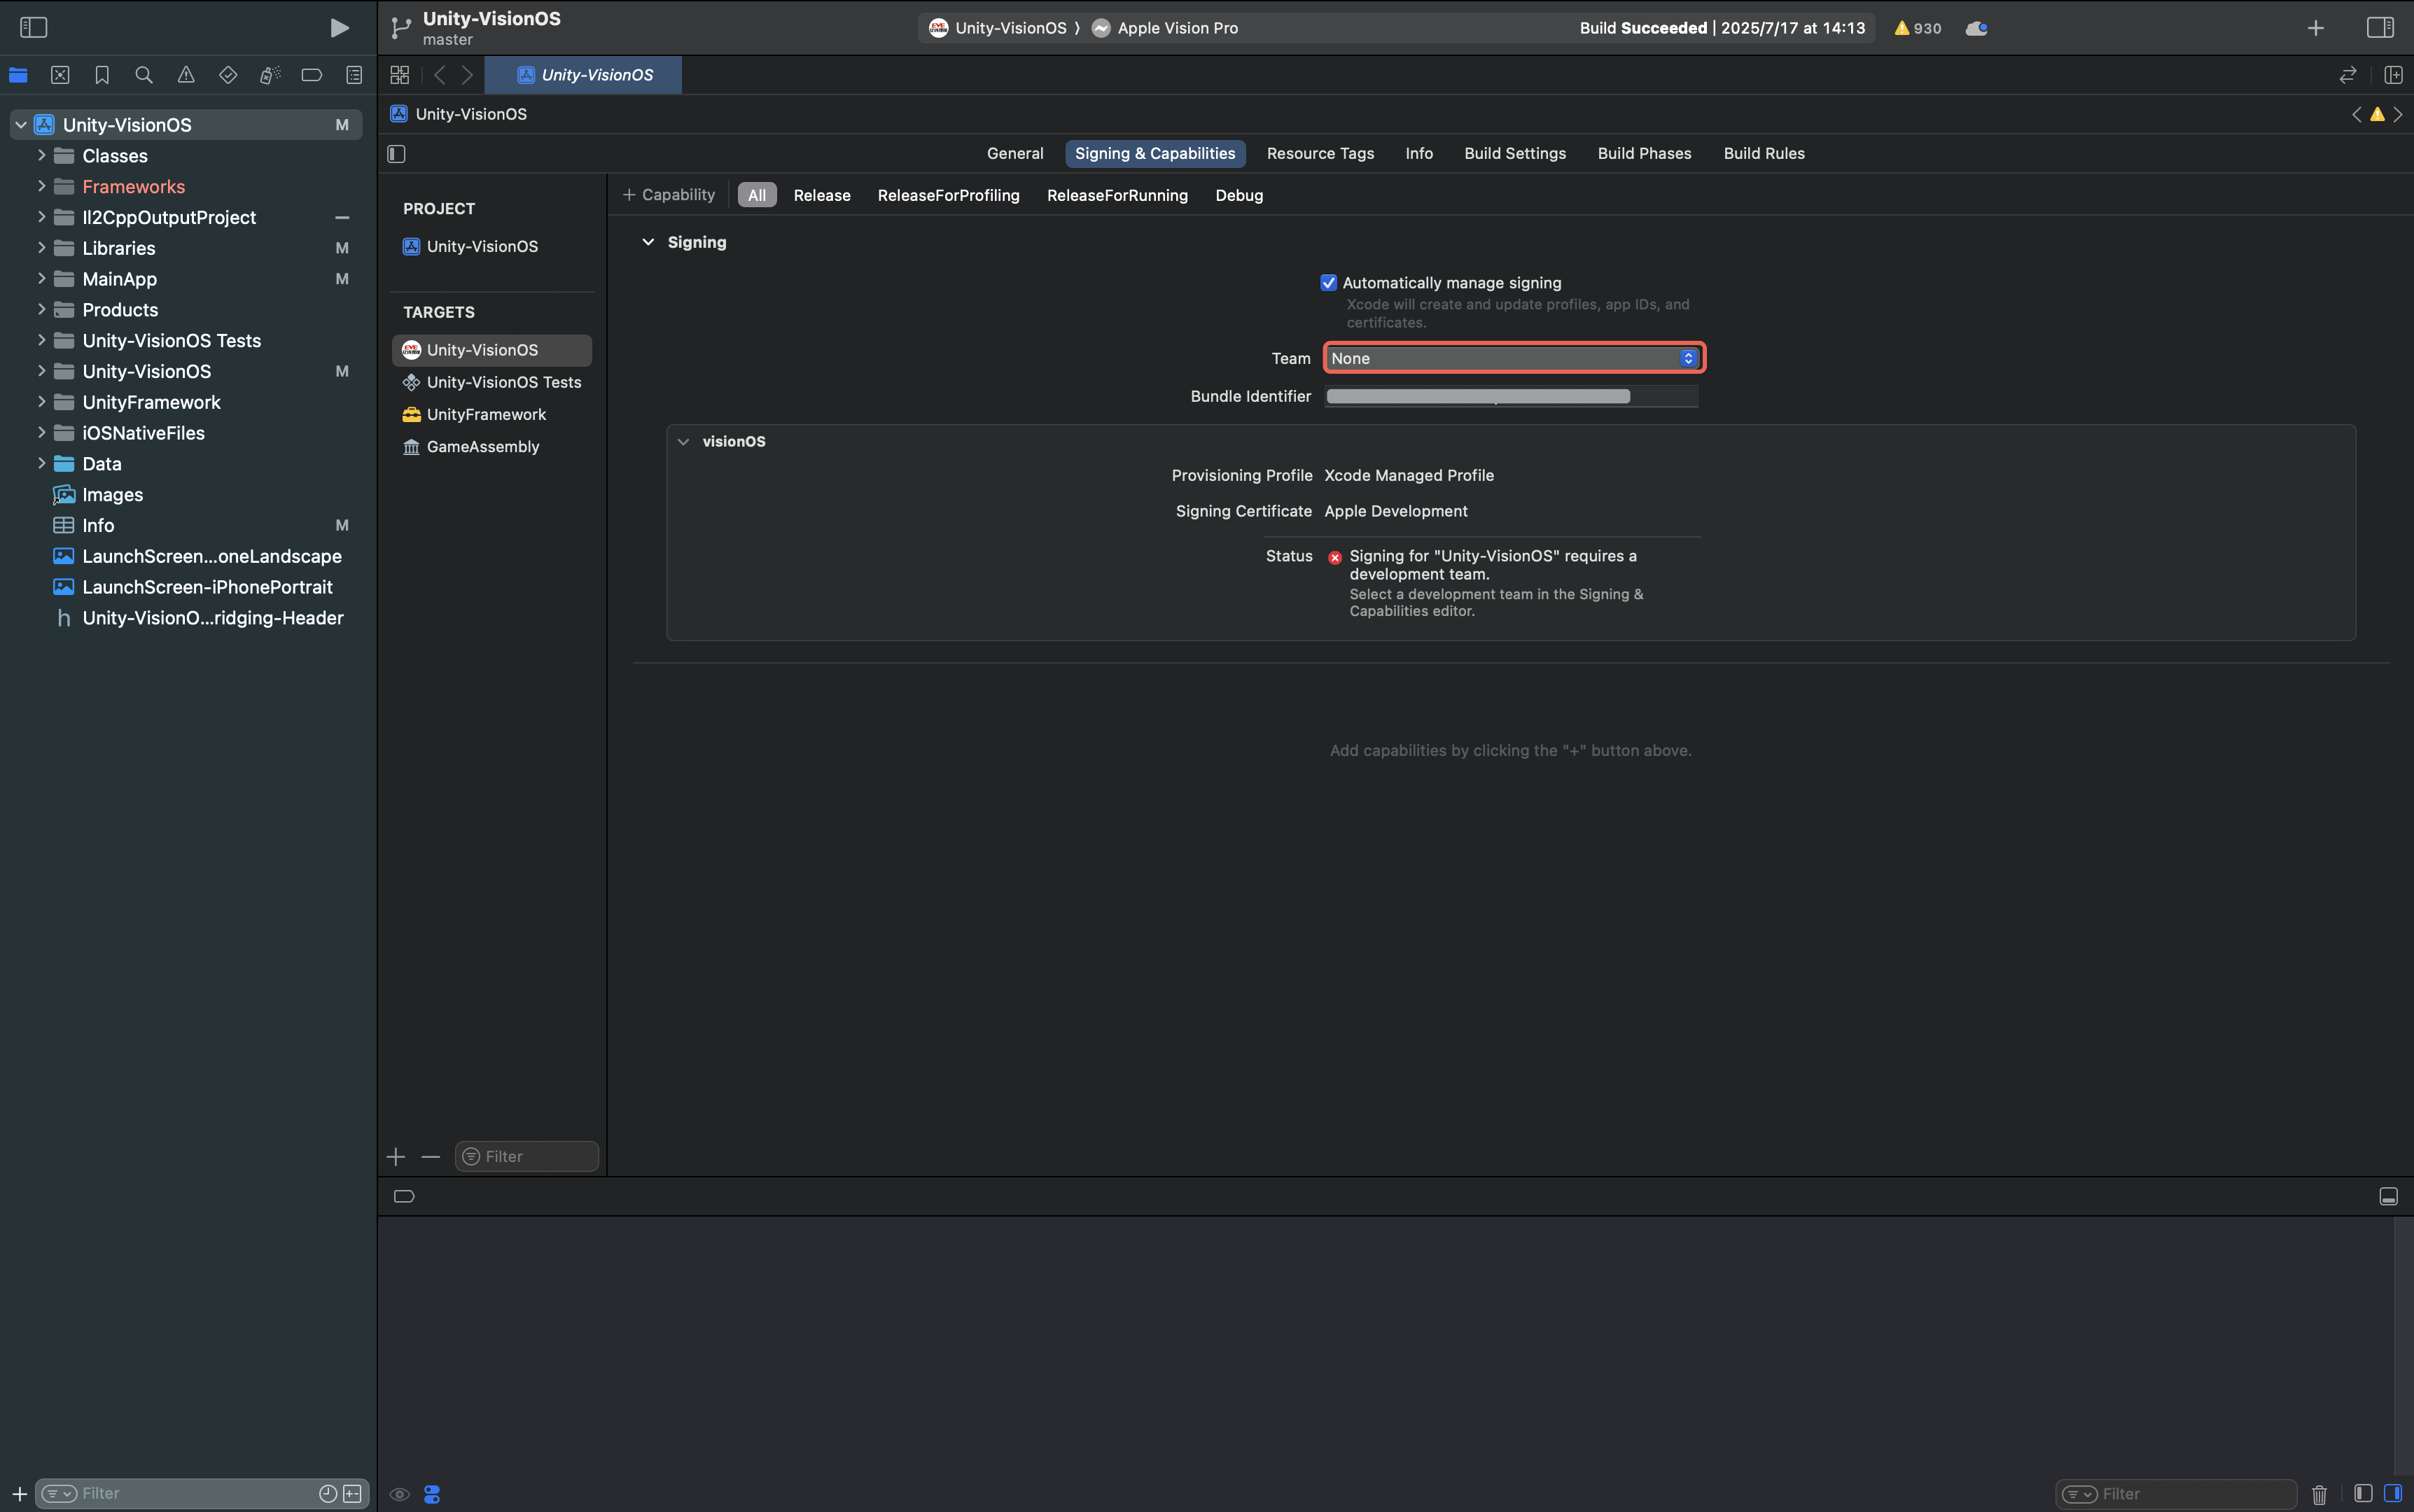Open the Project navigator folder icon

(x=18, y=75)
